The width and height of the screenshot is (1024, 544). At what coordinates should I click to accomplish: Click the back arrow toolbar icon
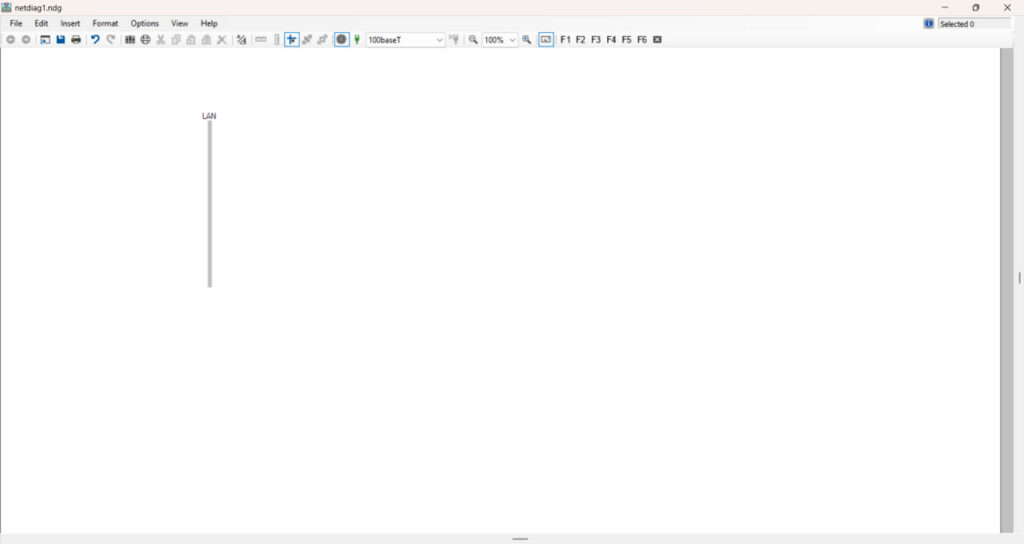pyautogui.click(x=10, y=40)
